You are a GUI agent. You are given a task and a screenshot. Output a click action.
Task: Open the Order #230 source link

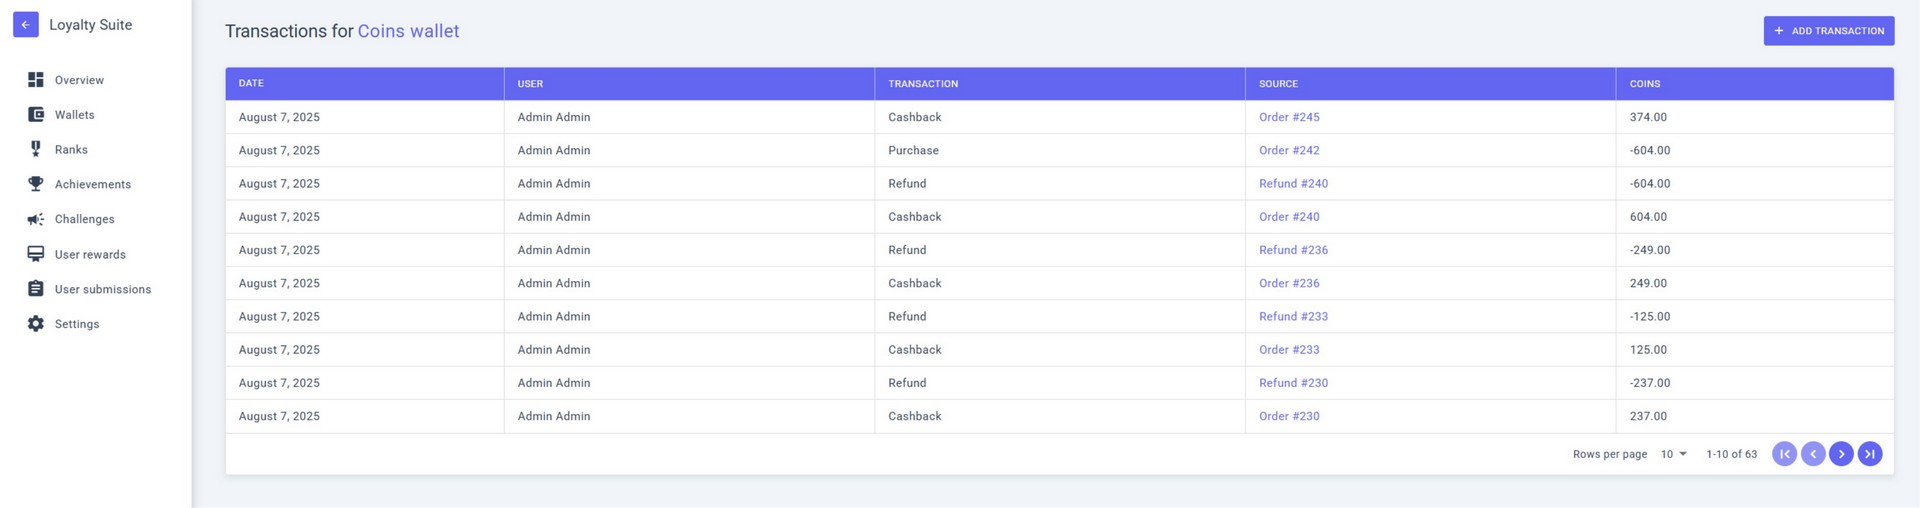coord(1289,416)
